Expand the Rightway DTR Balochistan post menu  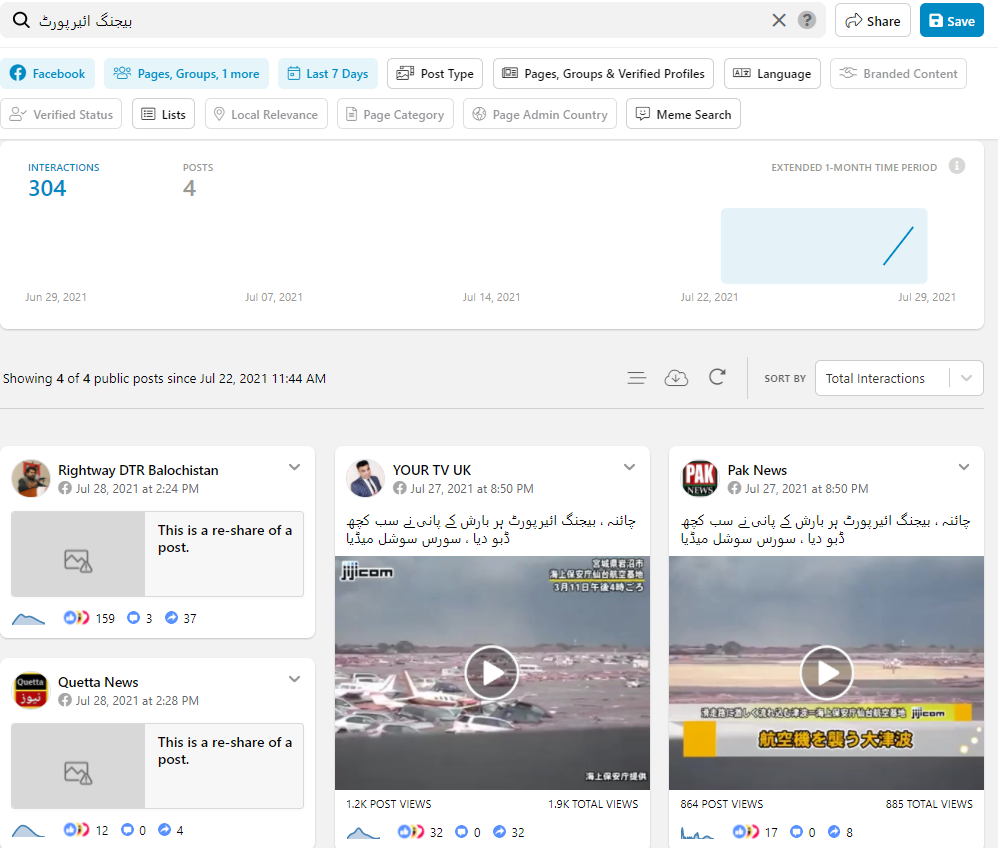coord(295,467)
